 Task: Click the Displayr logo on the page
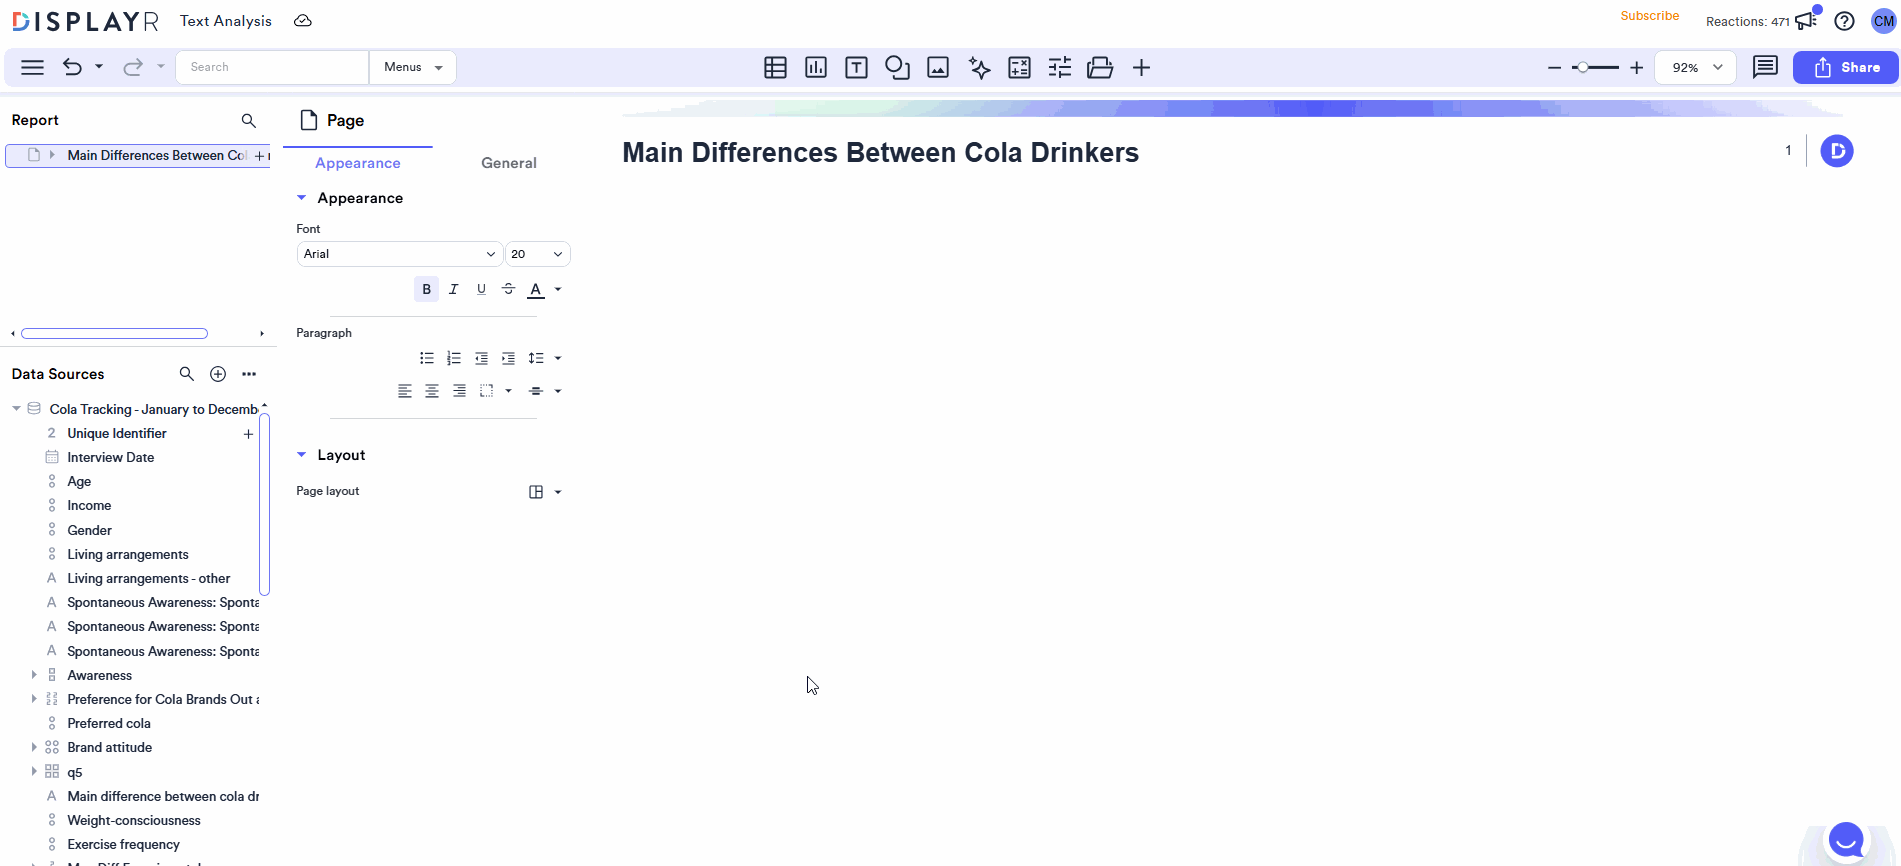[x=1837, y=151]
